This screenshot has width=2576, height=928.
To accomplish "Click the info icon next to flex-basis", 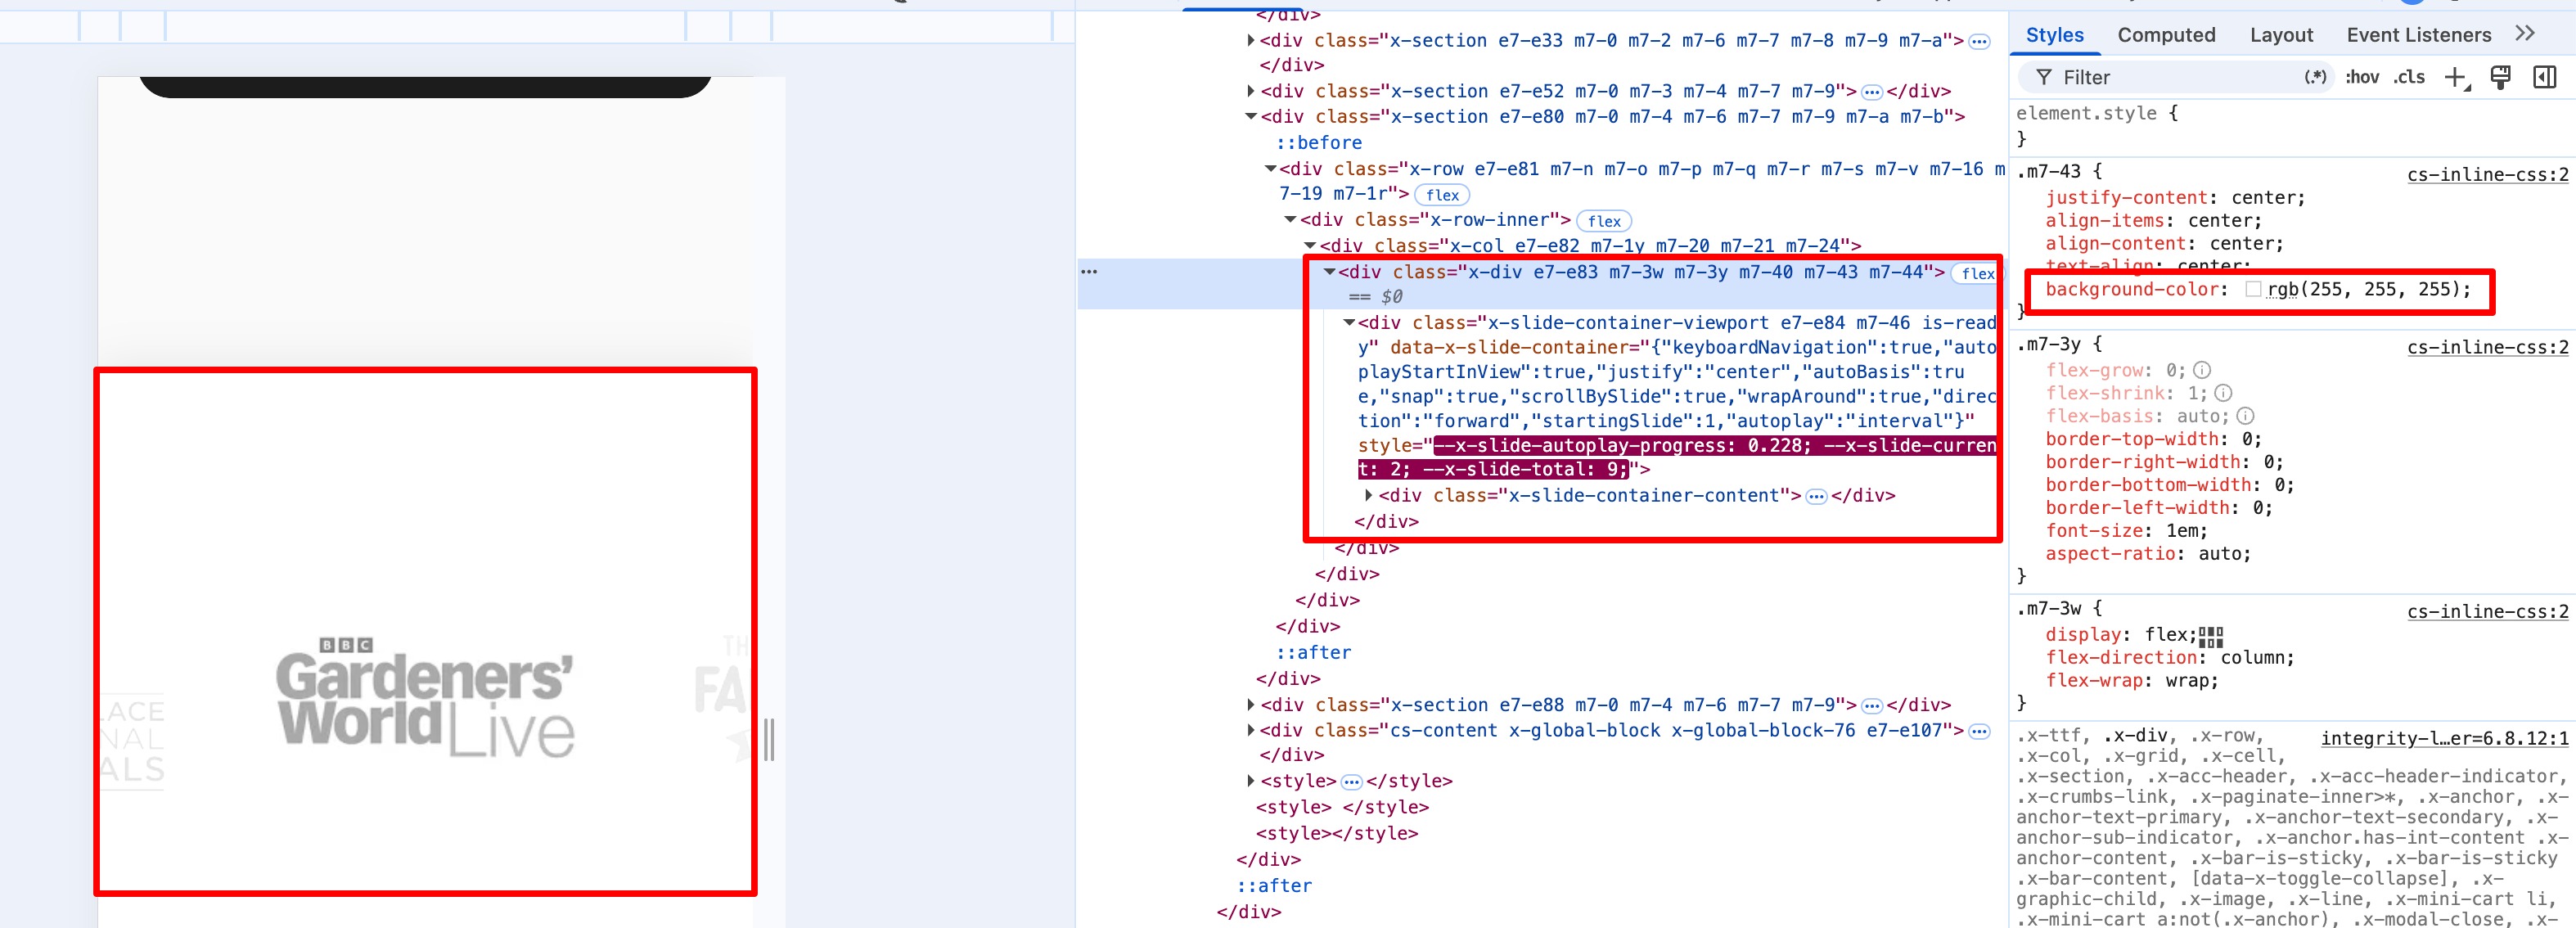I will (x=2245, y=416).
